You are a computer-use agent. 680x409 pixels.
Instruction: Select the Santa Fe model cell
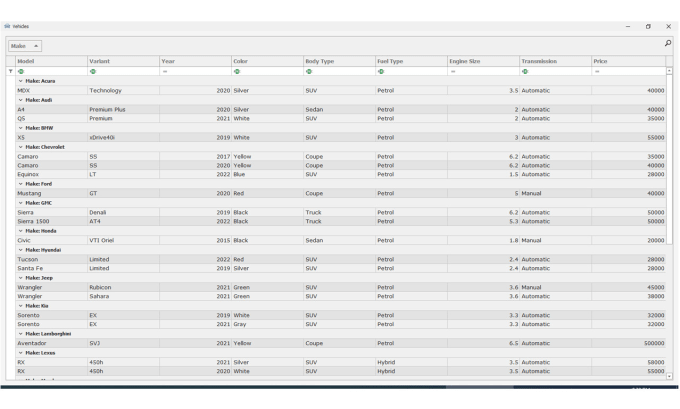51,268
